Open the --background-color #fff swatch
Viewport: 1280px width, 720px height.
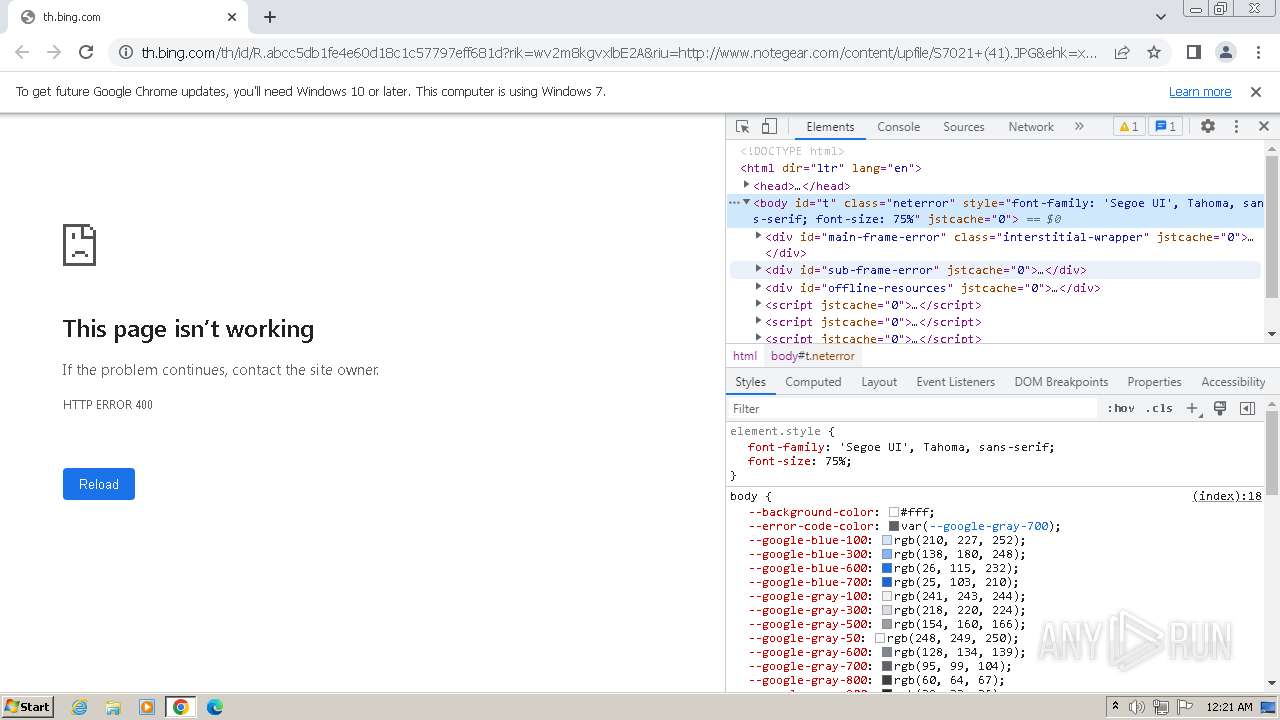[x=894, y=512]
